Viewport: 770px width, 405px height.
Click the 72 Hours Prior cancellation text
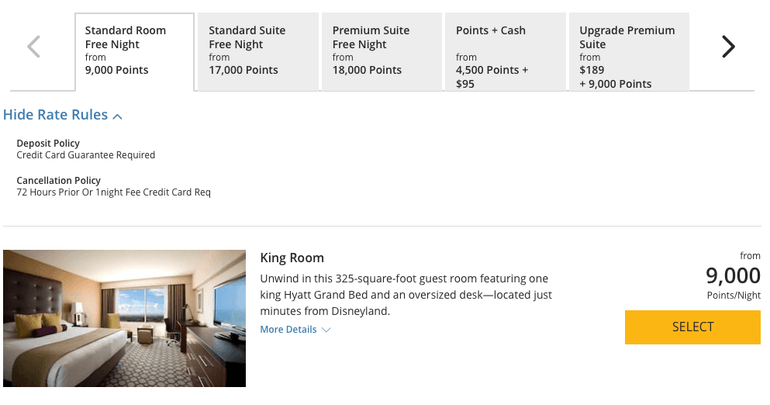click(114, 192)
